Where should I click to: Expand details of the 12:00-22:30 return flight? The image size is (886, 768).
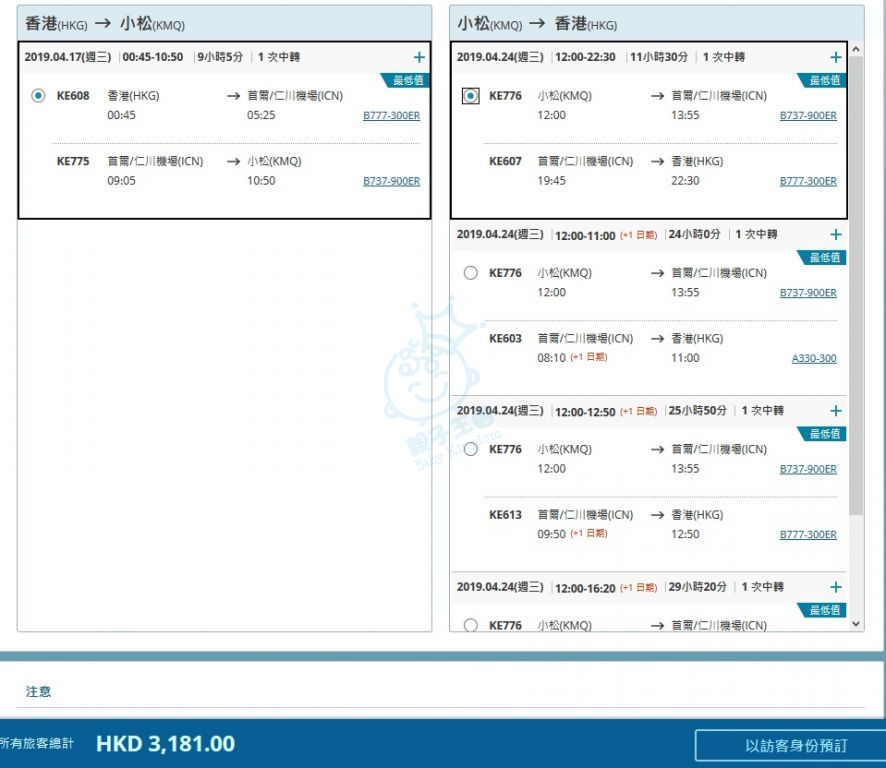835,58
